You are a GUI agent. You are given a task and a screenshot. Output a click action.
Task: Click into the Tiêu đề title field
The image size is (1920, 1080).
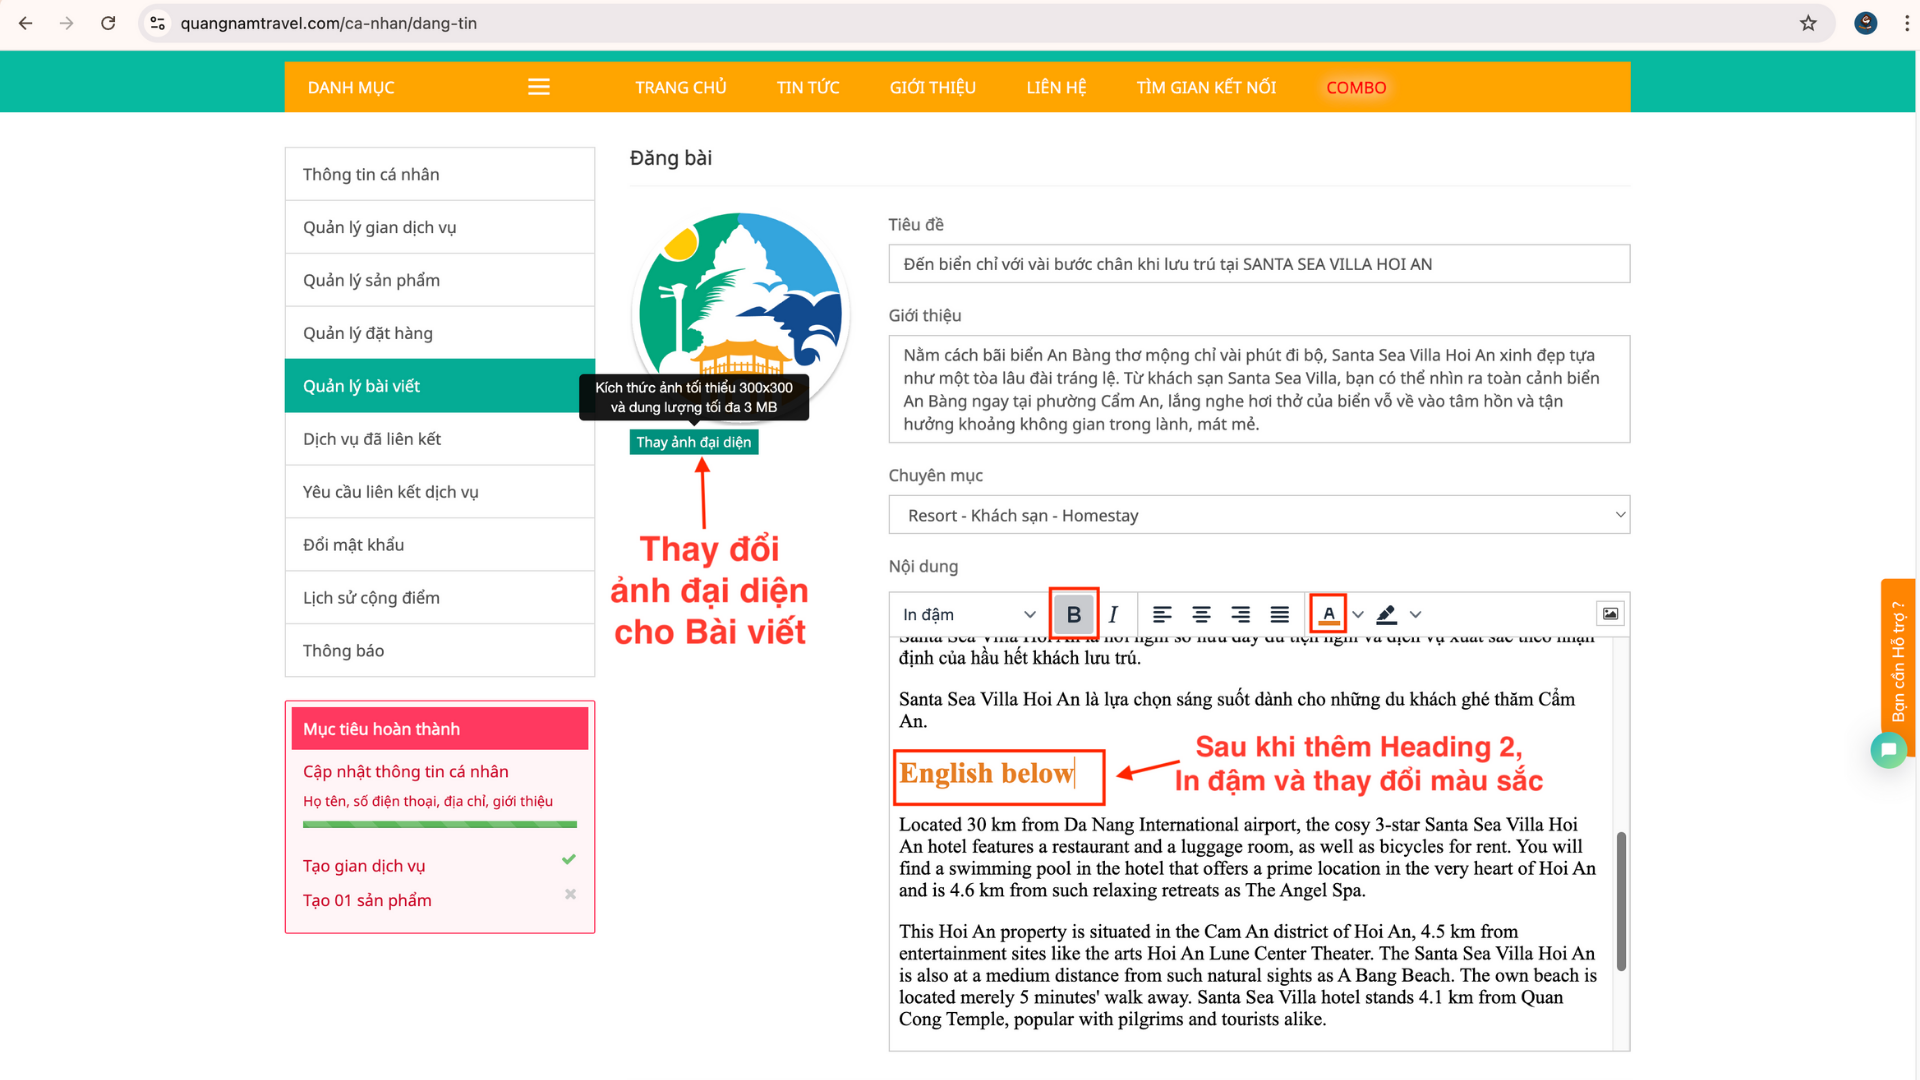(1259, 264)
